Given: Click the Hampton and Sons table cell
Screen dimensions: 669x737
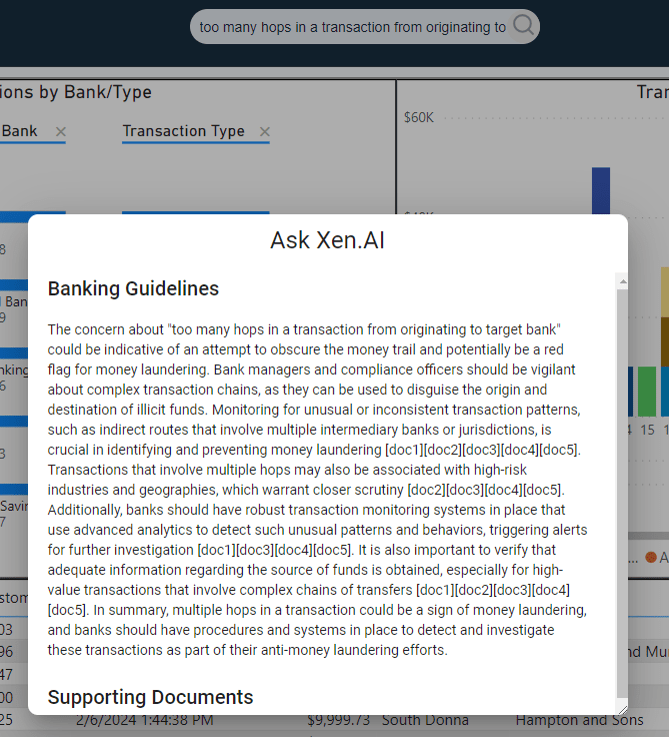Looking at the screenshot, I should click(579, 720).
